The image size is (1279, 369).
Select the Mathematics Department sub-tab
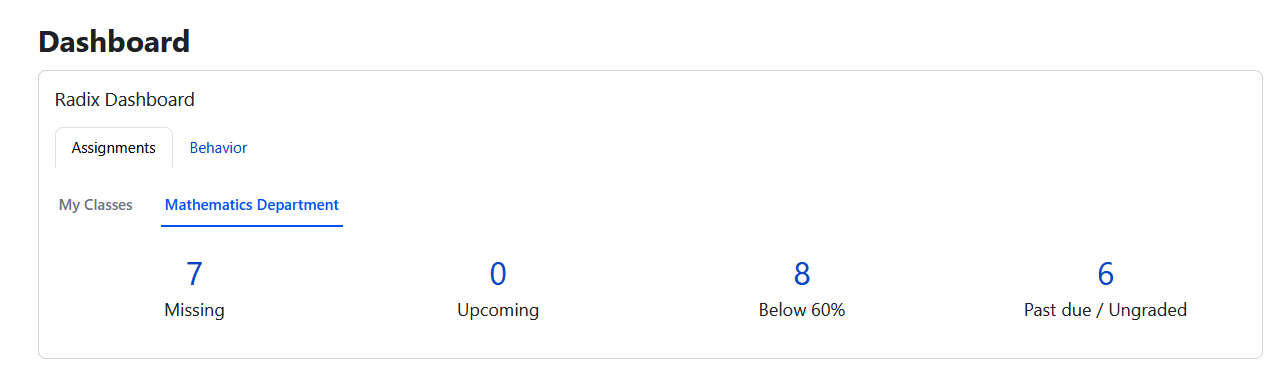point(252,205)
